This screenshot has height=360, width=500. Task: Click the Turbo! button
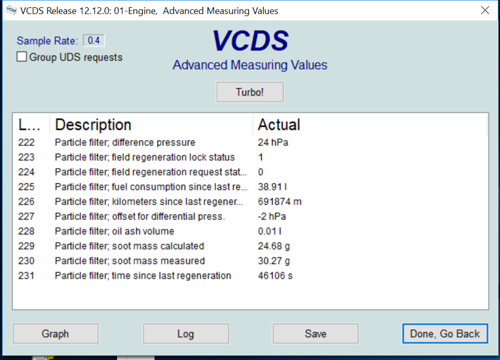click(x=250, y=92)
